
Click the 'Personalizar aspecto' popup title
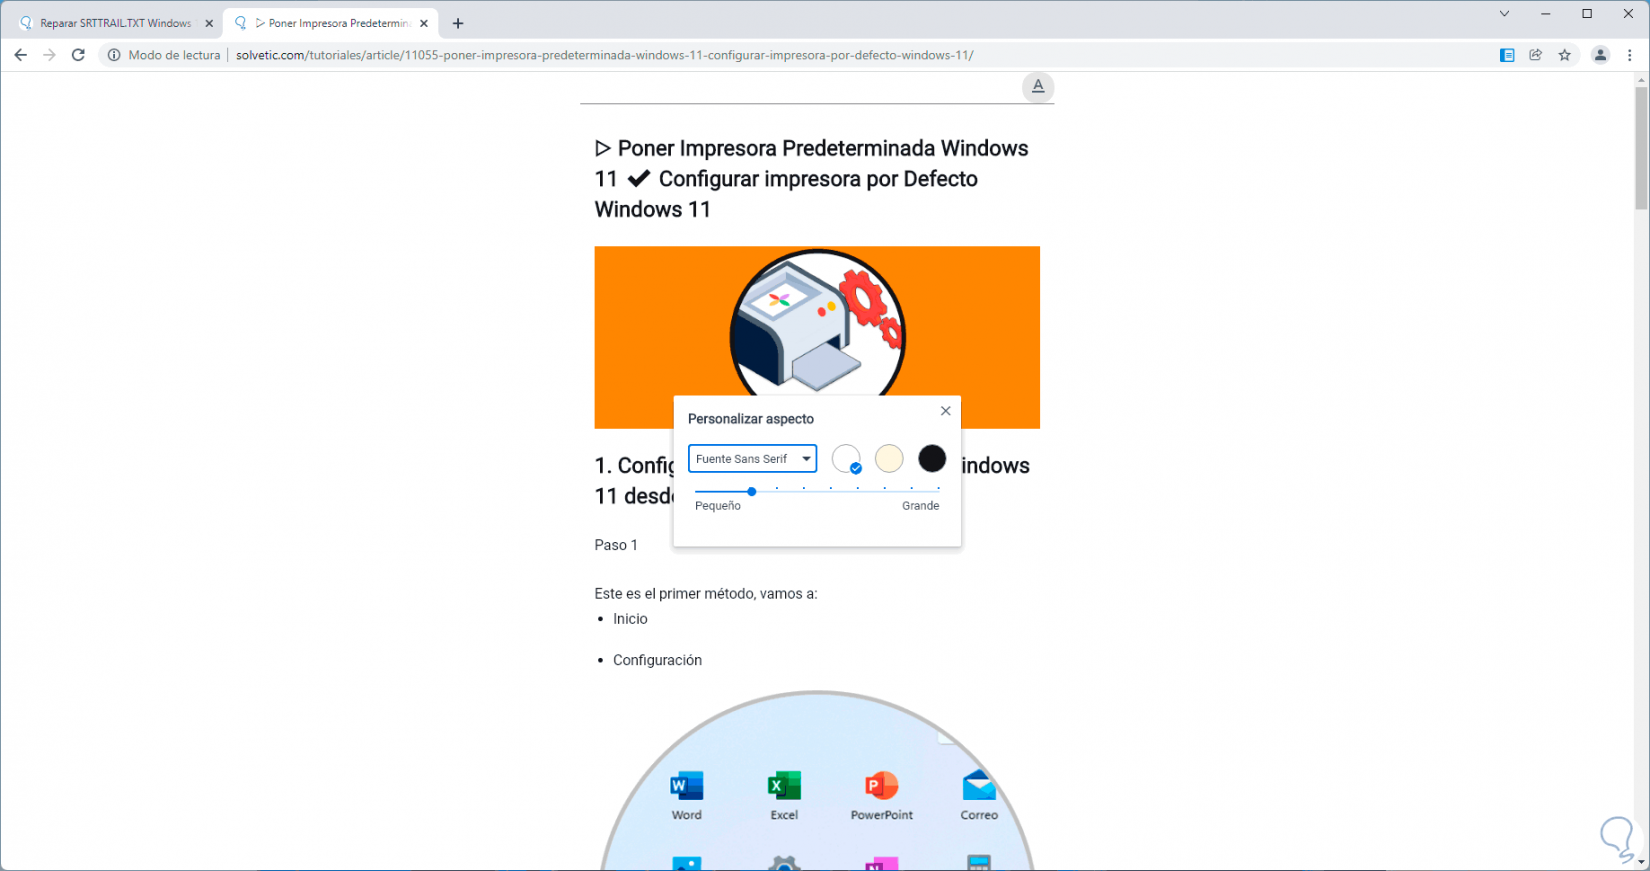click(x=751, y=419)
